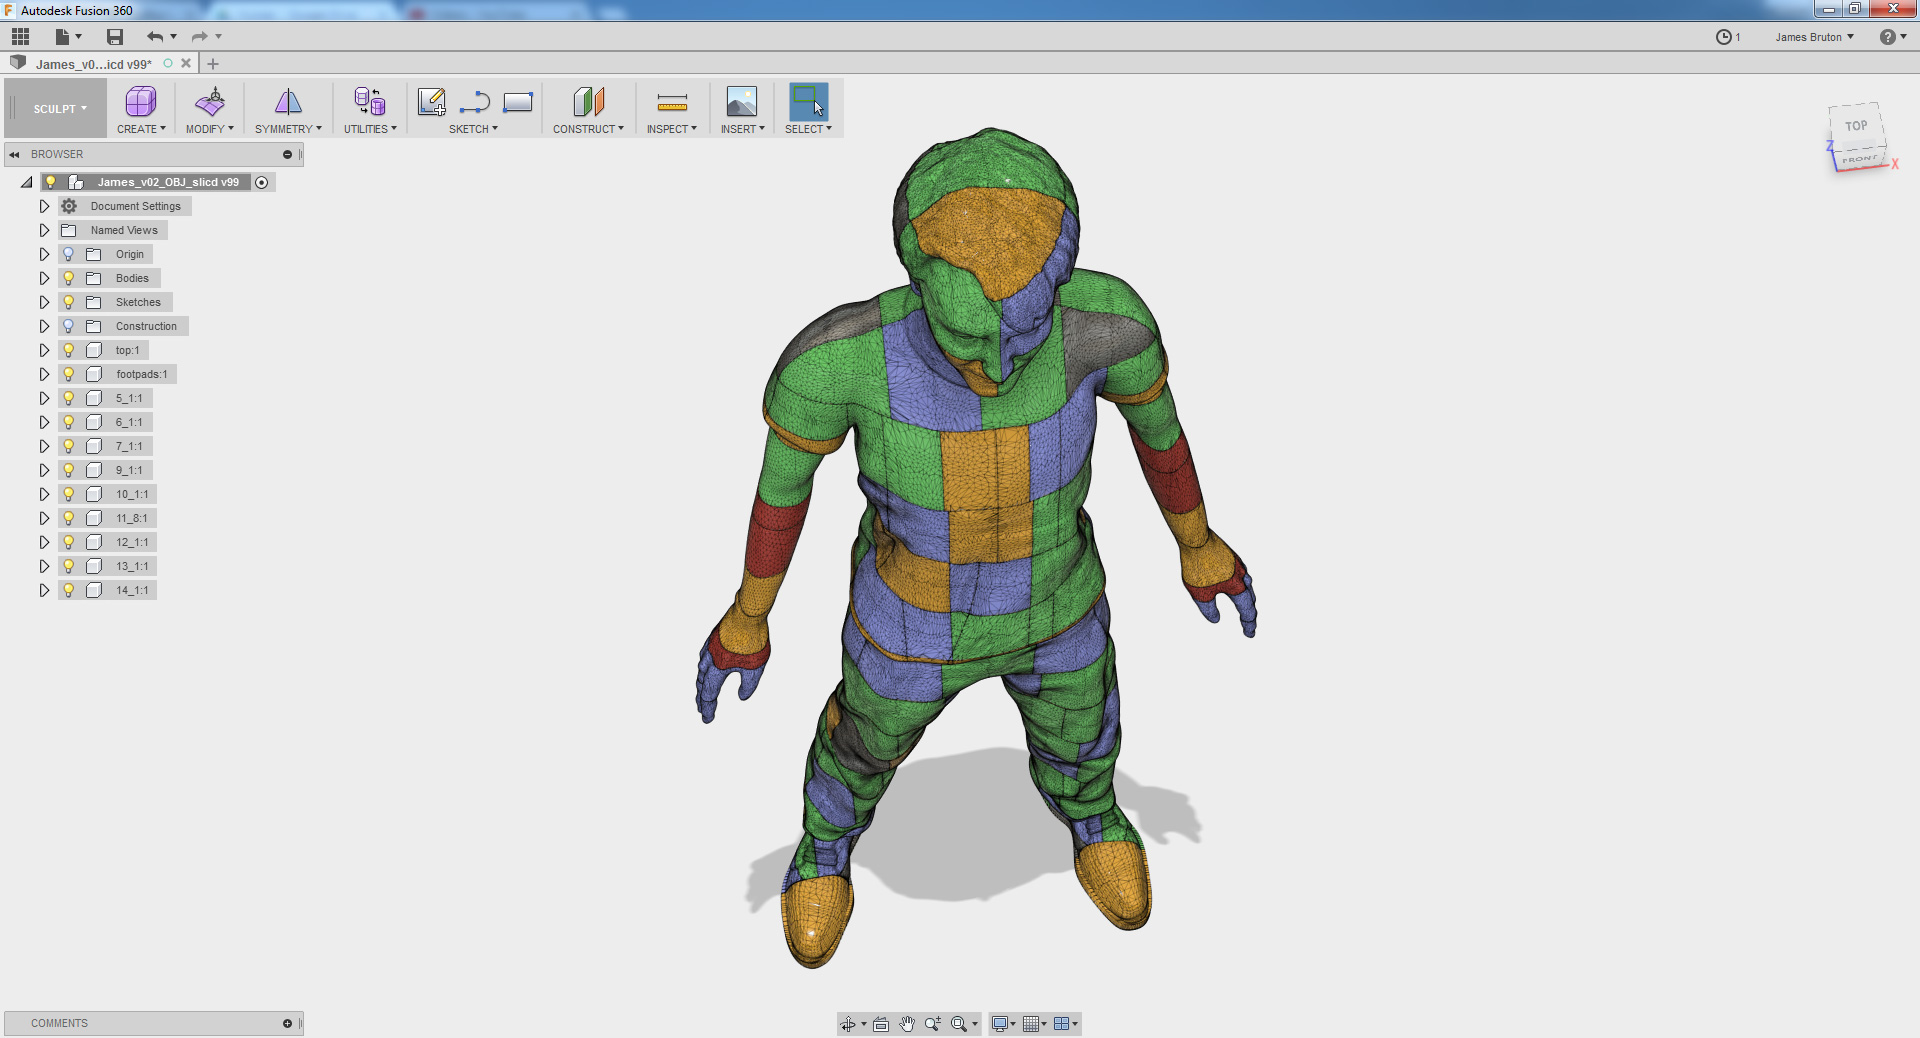The height and width of the screenshot is (1038, 1920).
Task: Expand the top:1 component tree node
Action: click(x=44, y=350)
